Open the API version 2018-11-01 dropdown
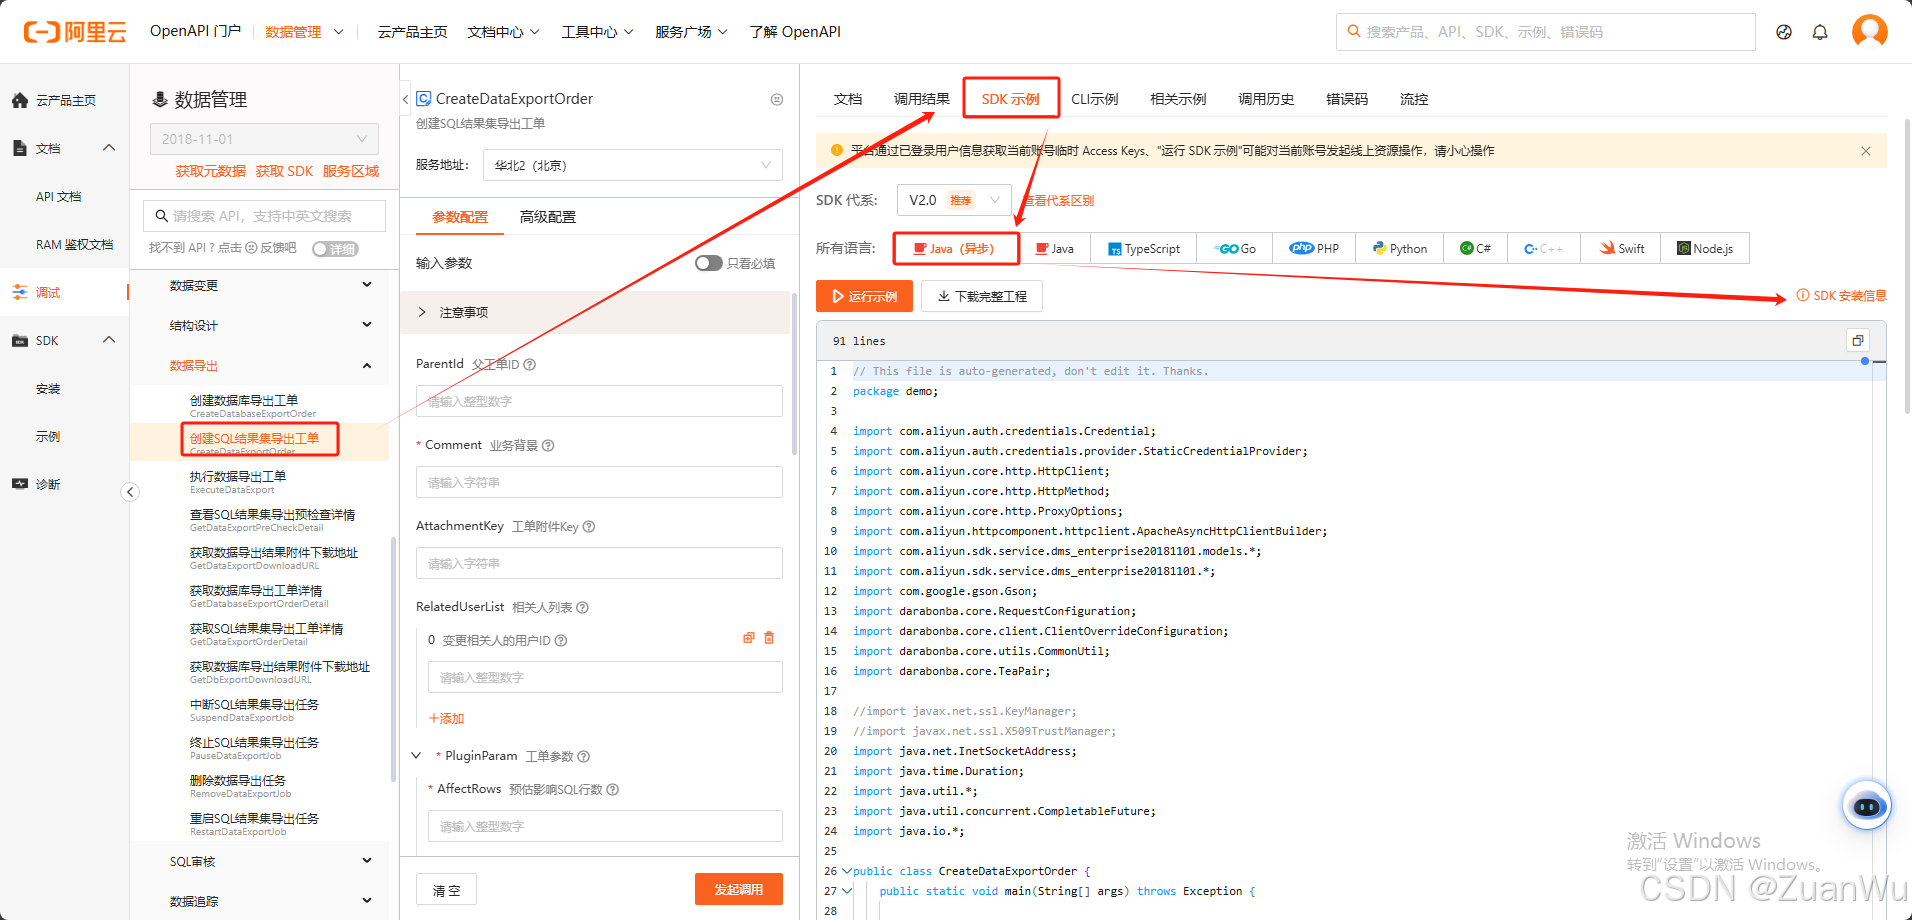This screenshot has height=920, width=1912. coord(264,139)
